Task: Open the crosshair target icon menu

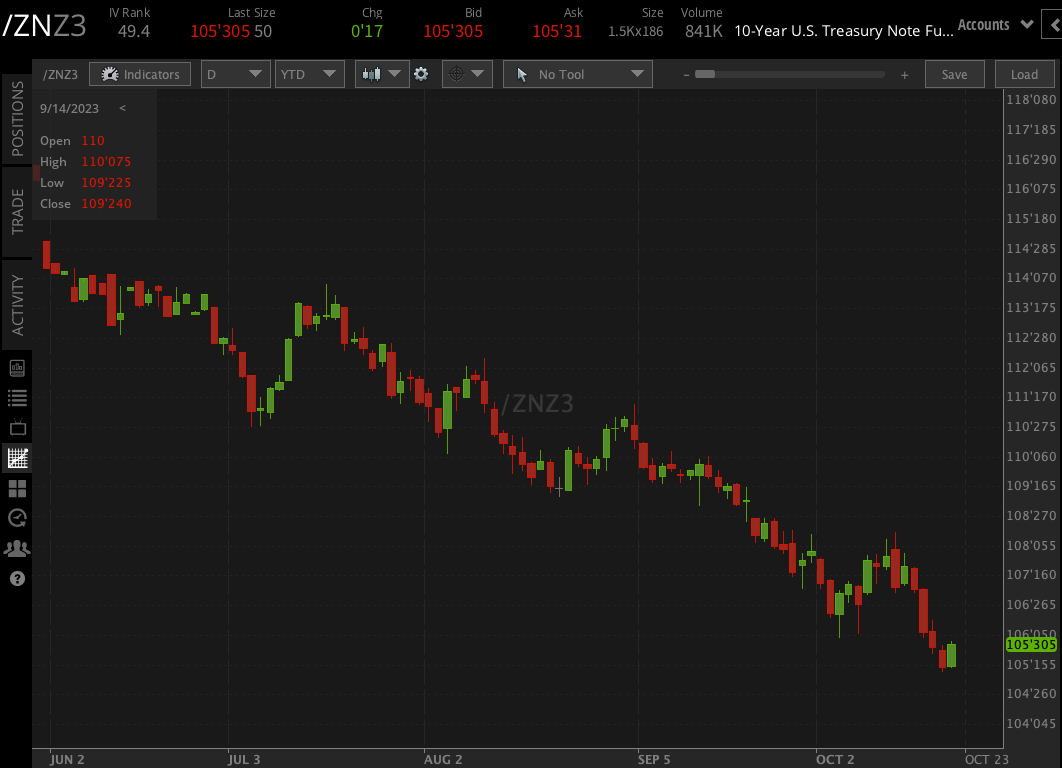Action: [467, 74]
